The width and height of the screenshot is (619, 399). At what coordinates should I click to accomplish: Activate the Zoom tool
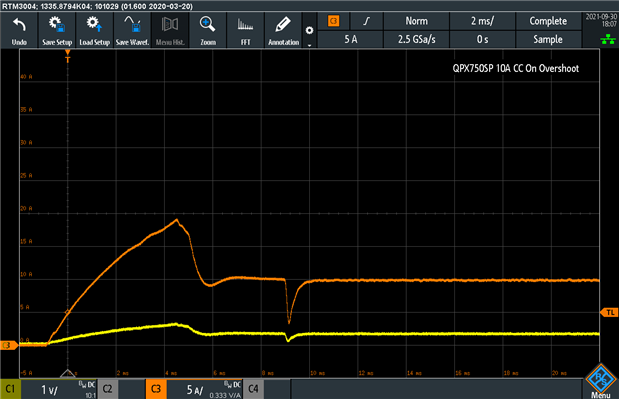[208, 30]
